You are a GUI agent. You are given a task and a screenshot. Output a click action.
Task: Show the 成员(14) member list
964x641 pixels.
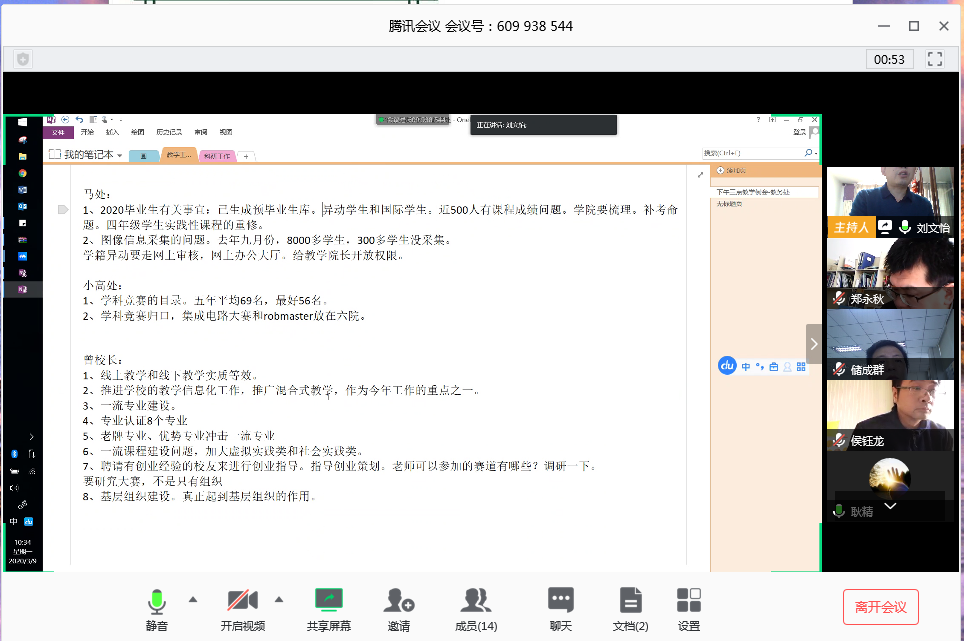pos(475,605)
